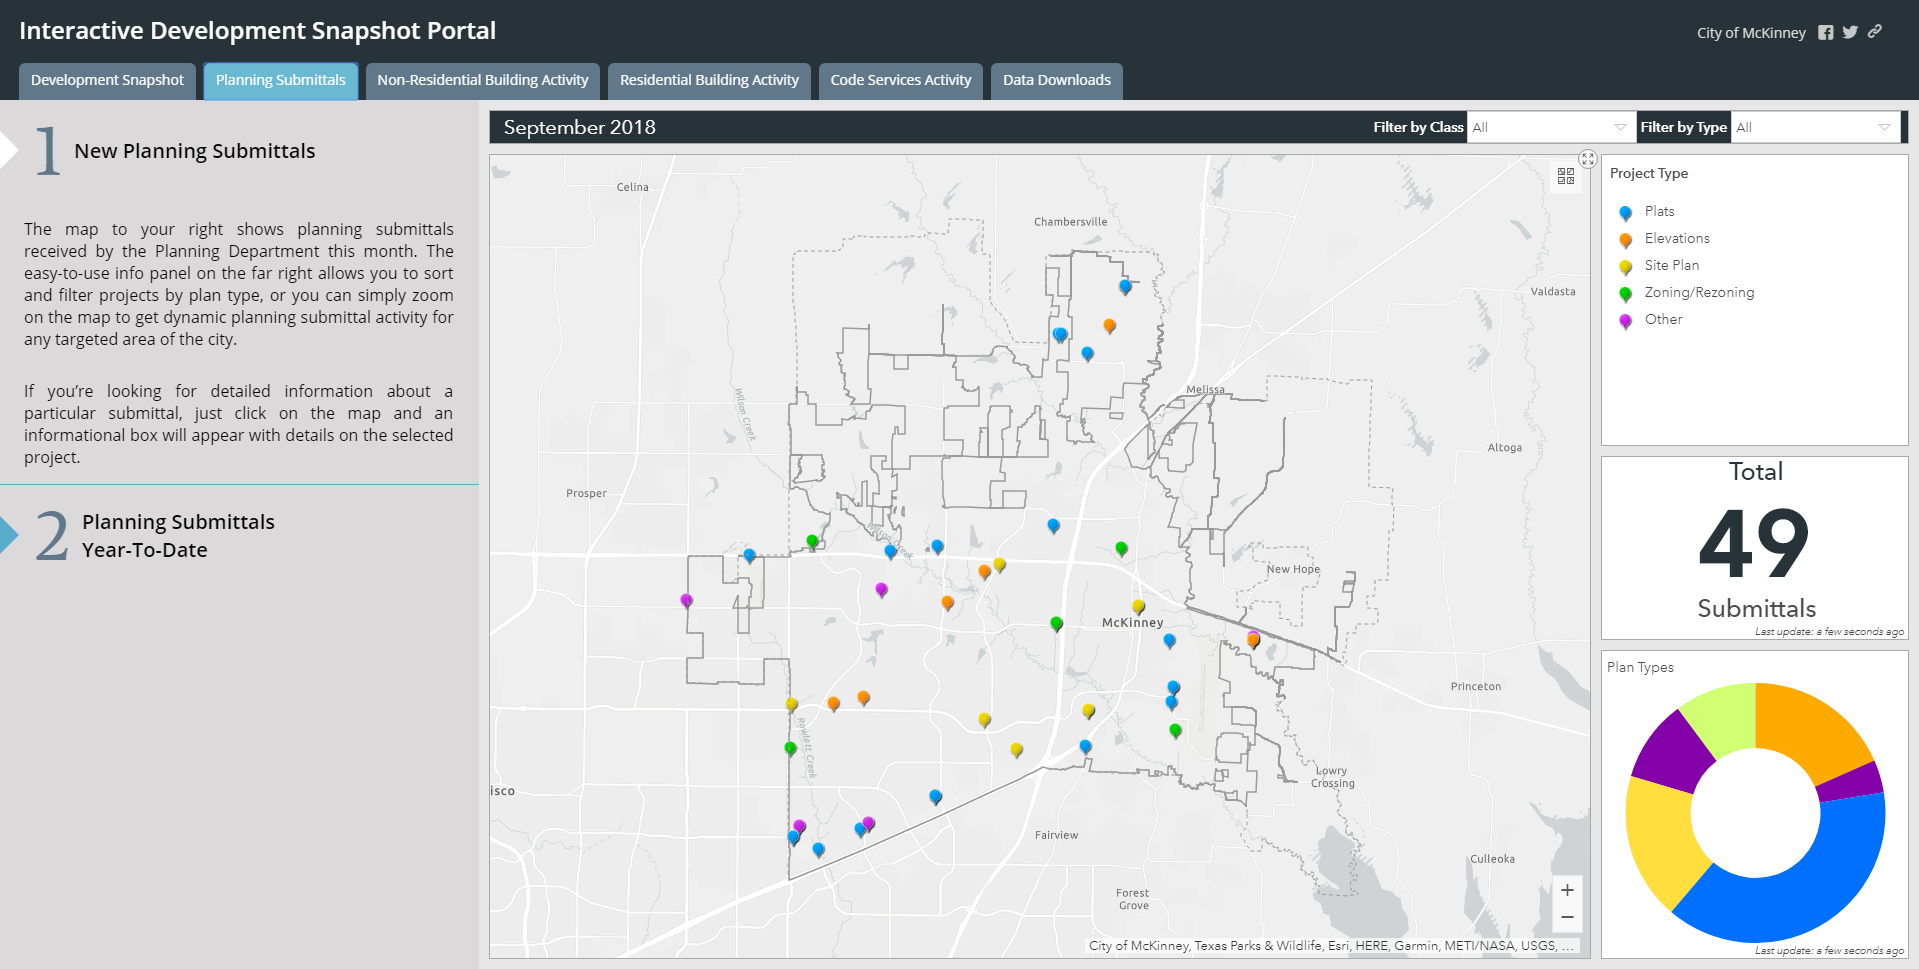The width and height of the screenshot is (1919, 969).
Task: Select the yellow pin above McKinney label
Action: click(x=1138, y=606)
